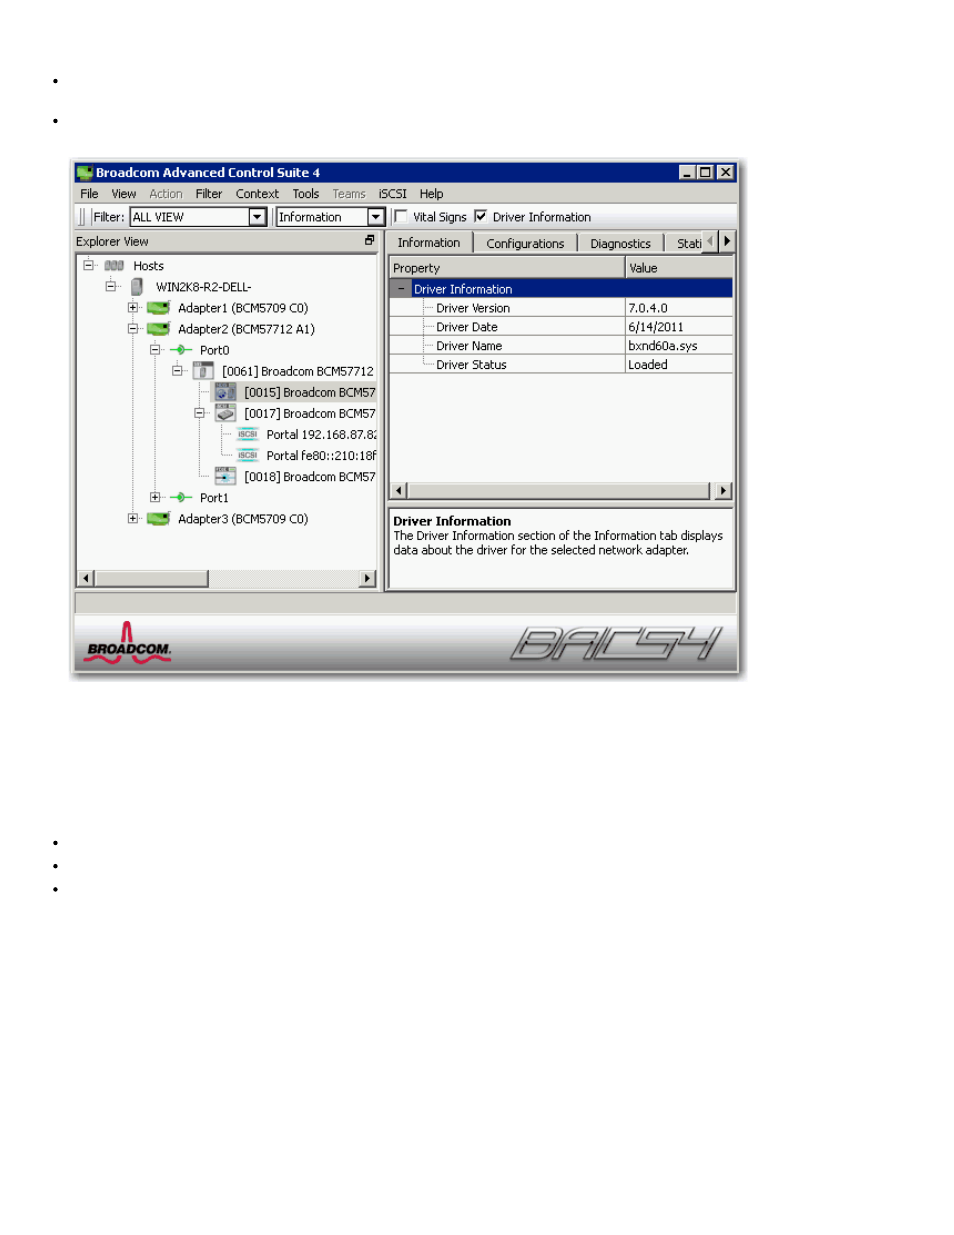Uncheck the Driver Information checkbox
This screenshot has width=954, height=1235.
pos(480,216)
